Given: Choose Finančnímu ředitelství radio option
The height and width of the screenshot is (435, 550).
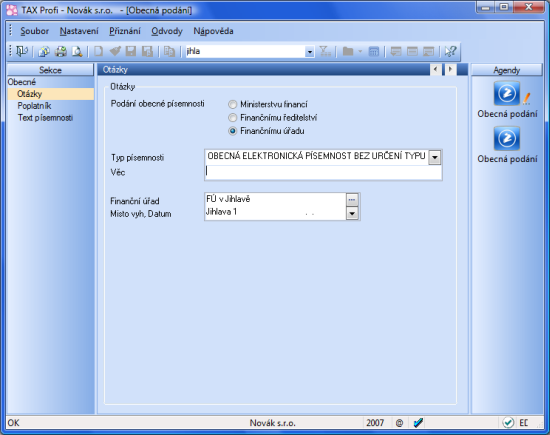Looking at the screenshot, I should coord(233,118).
